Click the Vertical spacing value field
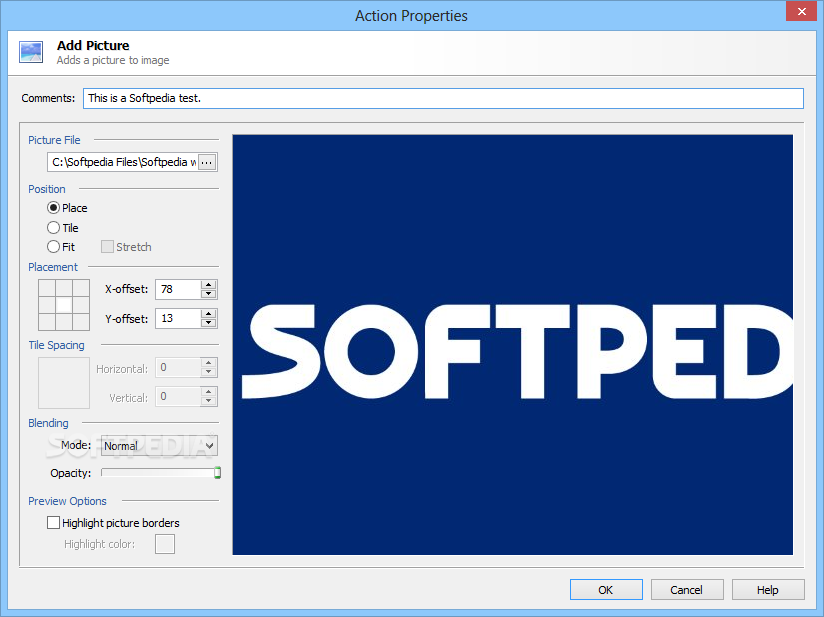The image size is (824, 617). pos(178,396)
